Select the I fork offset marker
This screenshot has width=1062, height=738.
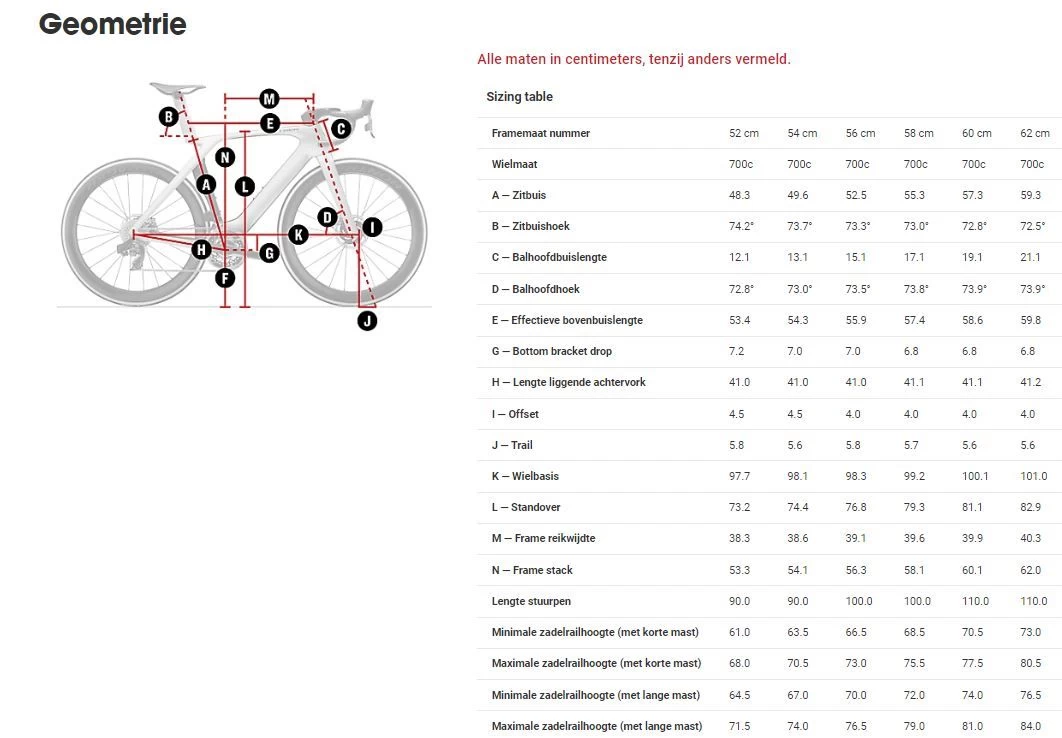(372, 227)
